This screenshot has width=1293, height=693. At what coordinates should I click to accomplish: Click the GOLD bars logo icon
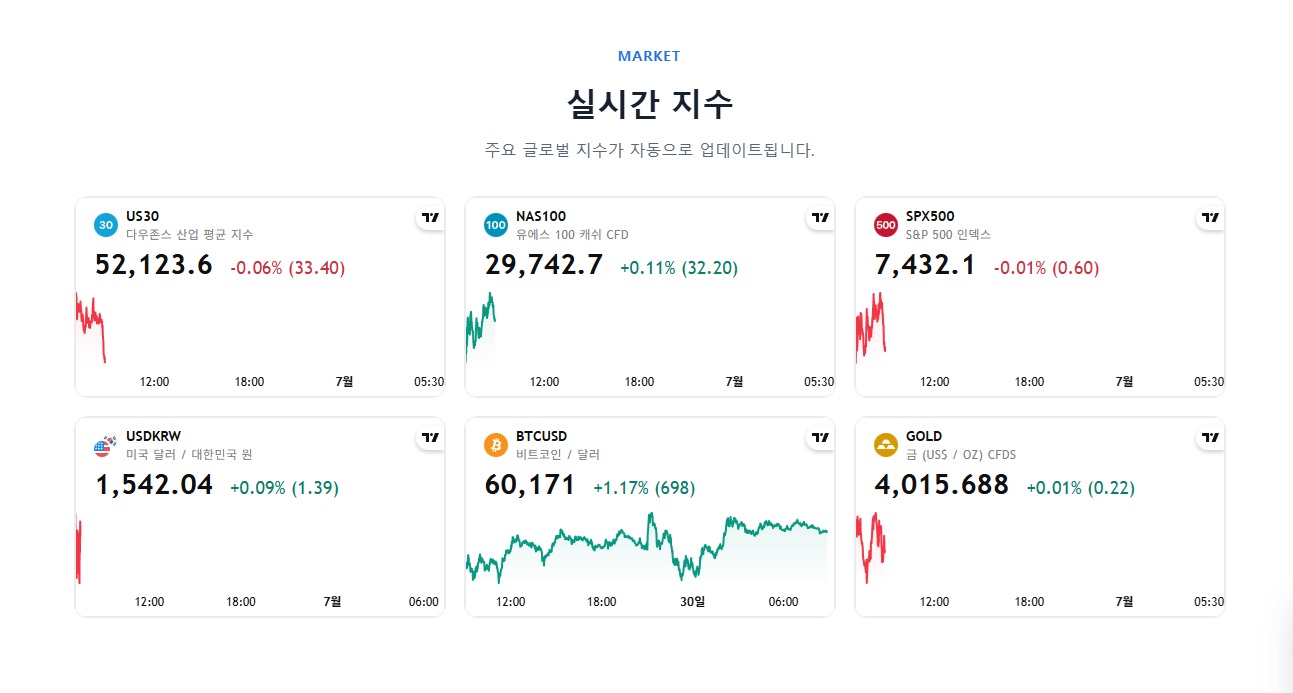coord(886,445)
